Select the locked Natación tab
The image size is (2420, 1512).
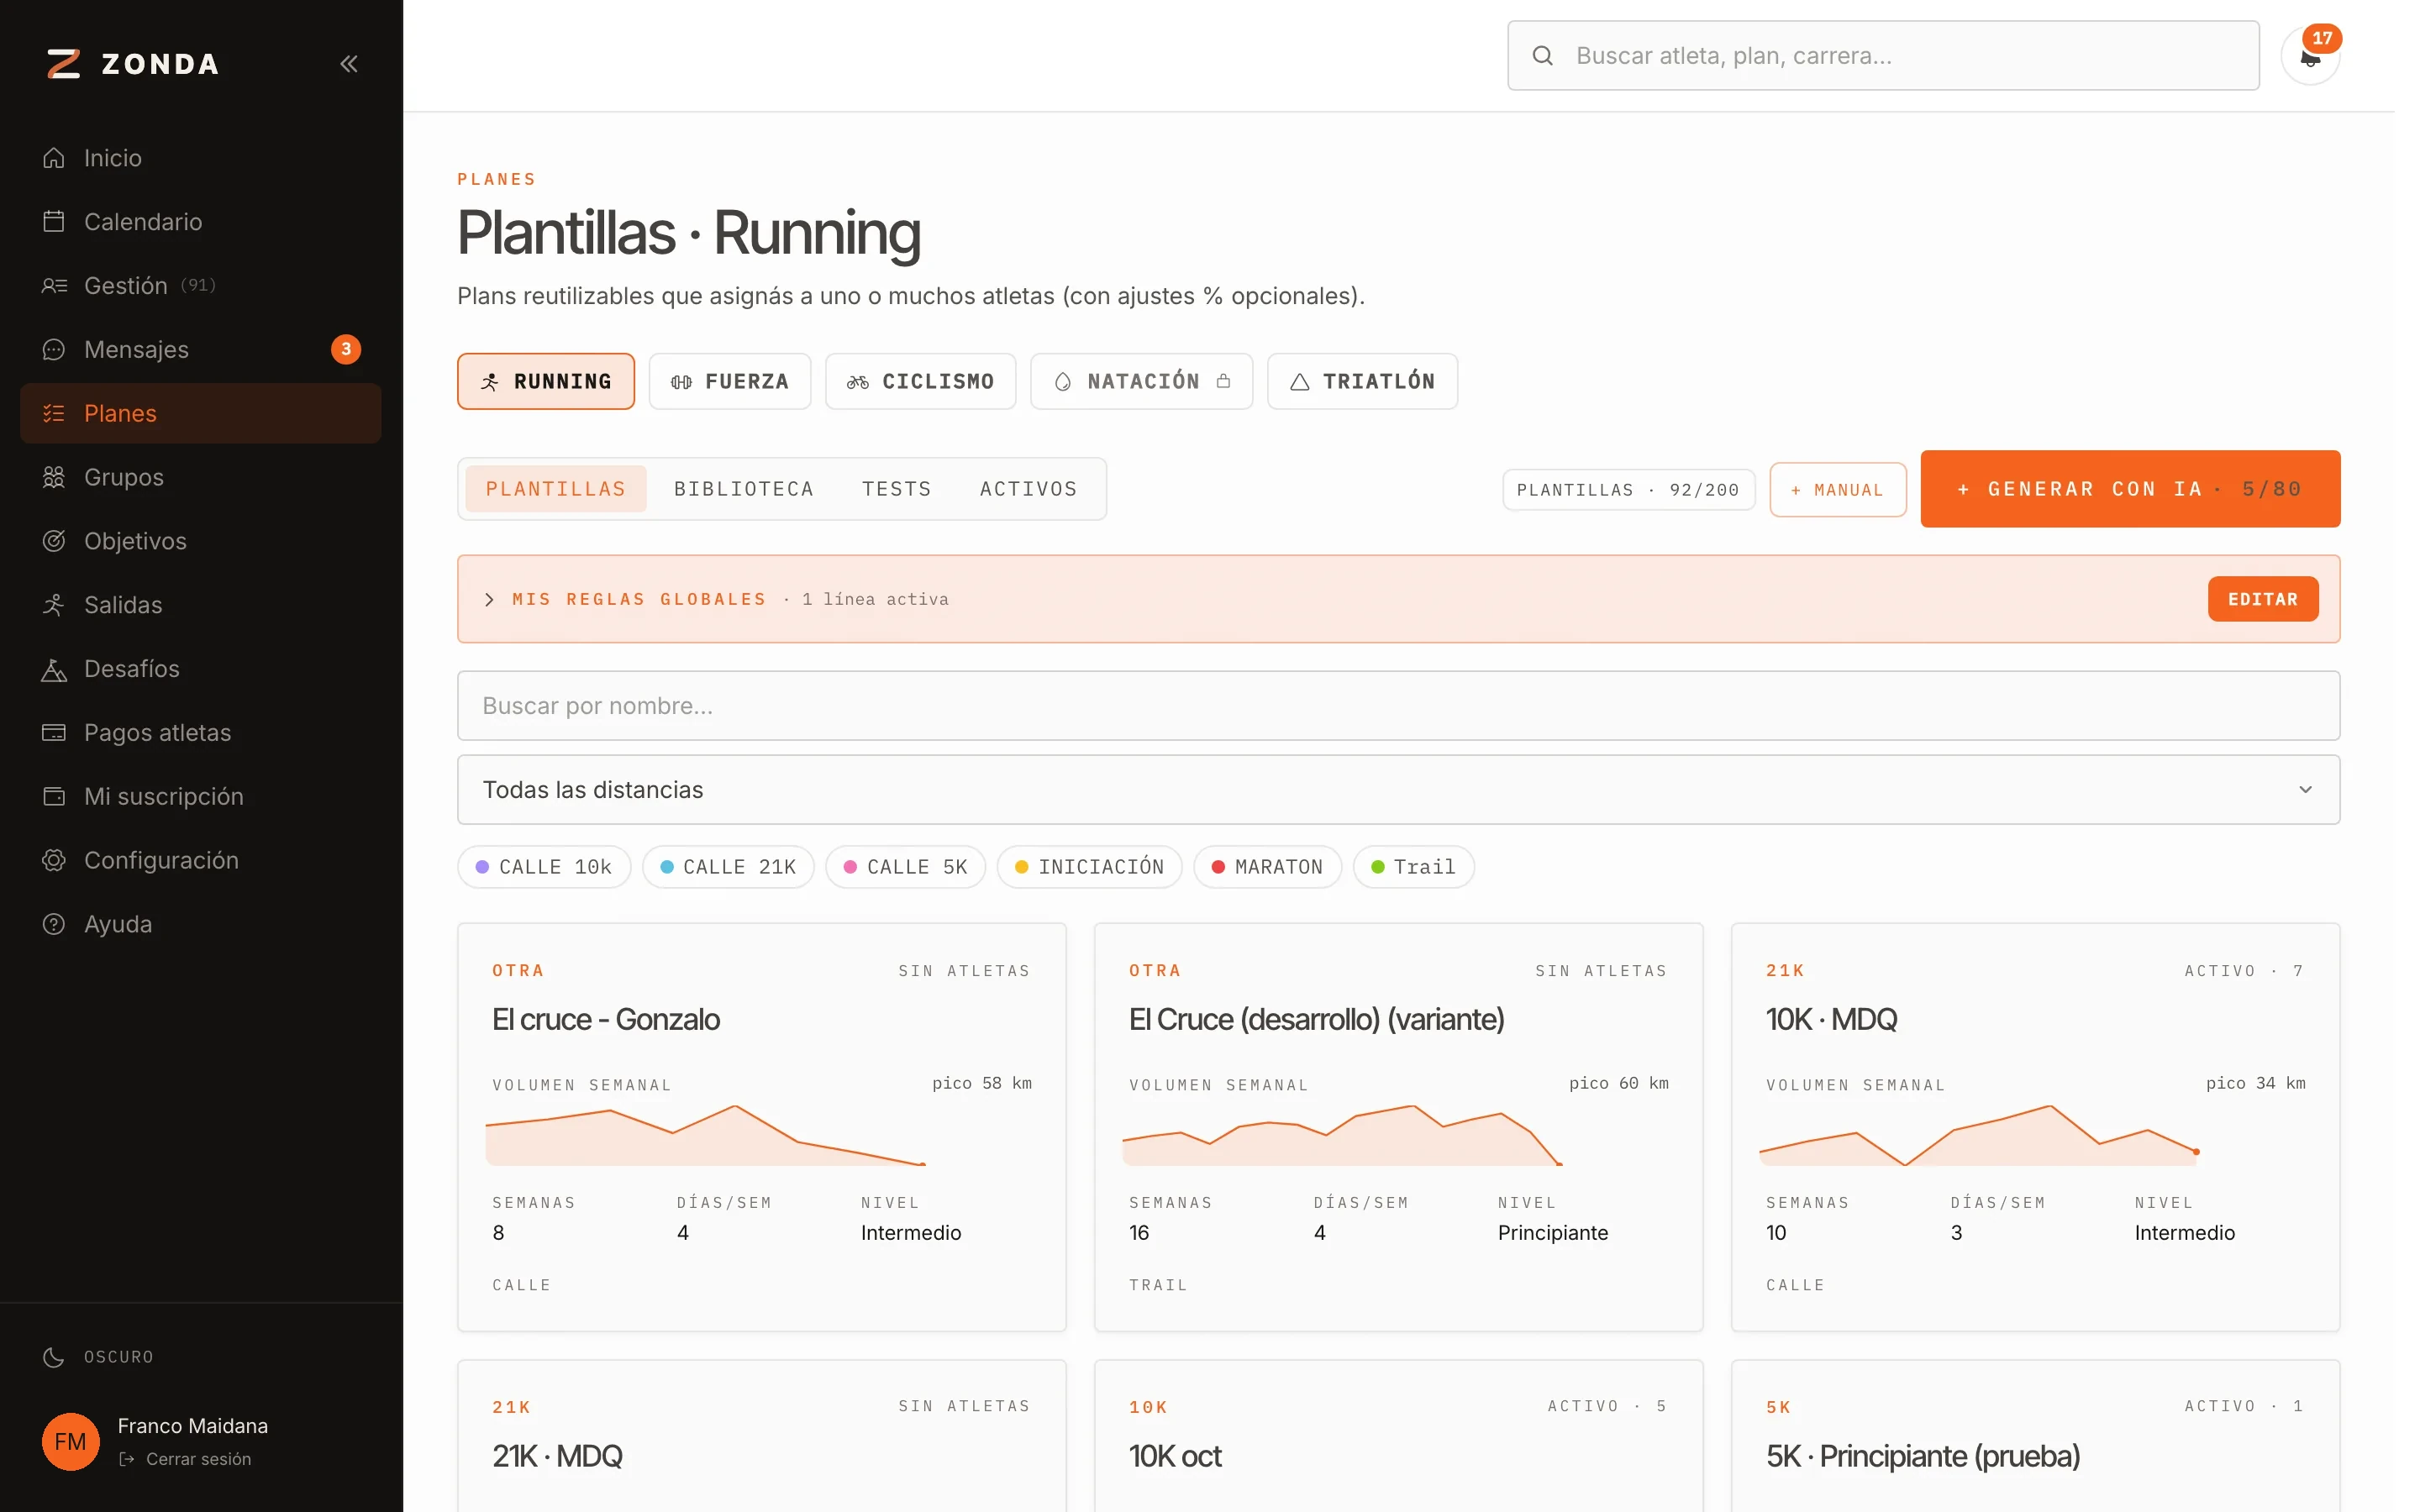1141,381
